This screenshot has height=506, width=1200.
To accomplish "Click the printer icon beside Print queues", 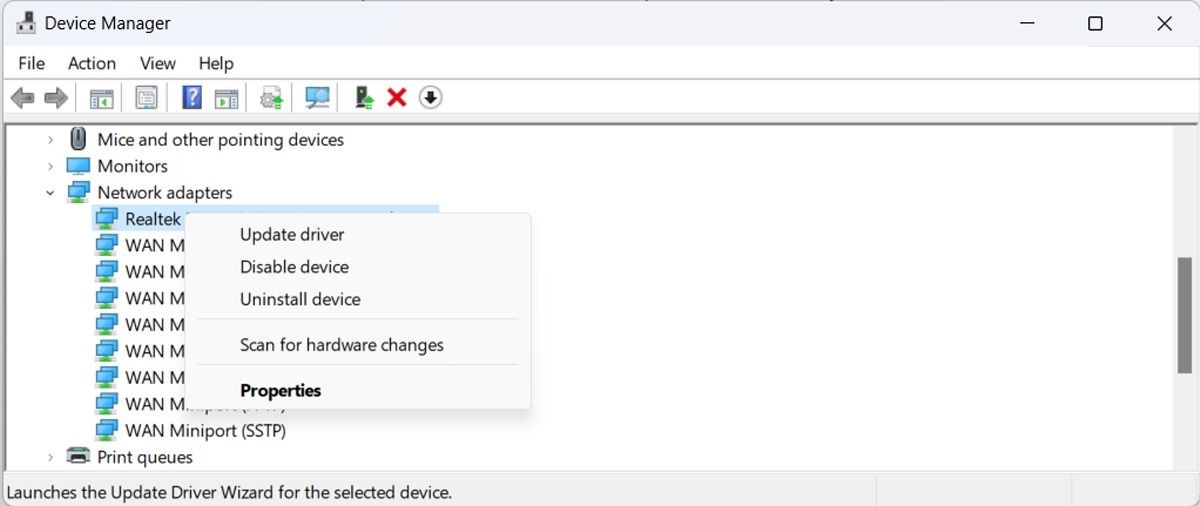I will click(78, 456).
